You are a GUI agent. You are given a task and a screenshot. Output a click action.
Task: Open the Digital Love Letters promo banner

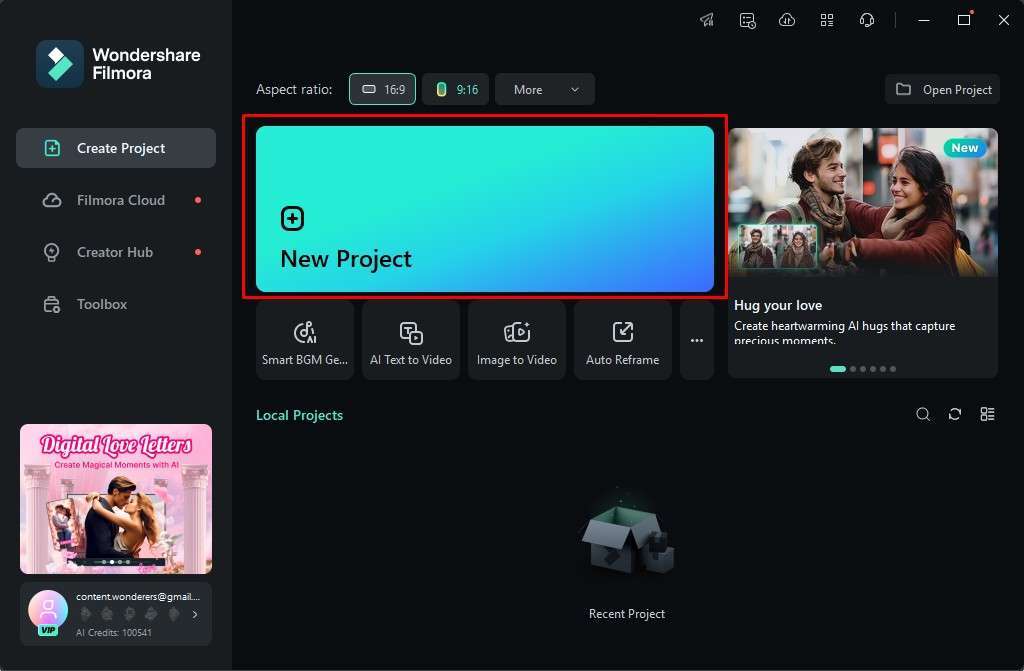116,499
